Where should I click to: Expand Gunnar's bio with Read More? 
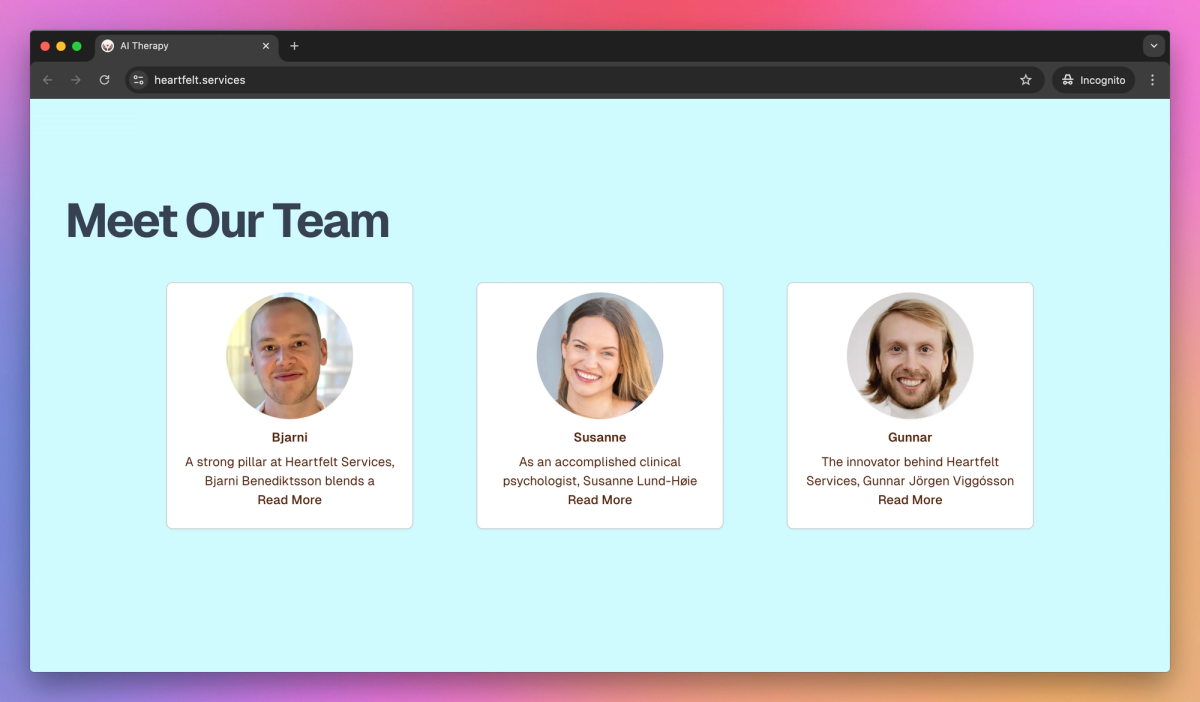(910, 500)
